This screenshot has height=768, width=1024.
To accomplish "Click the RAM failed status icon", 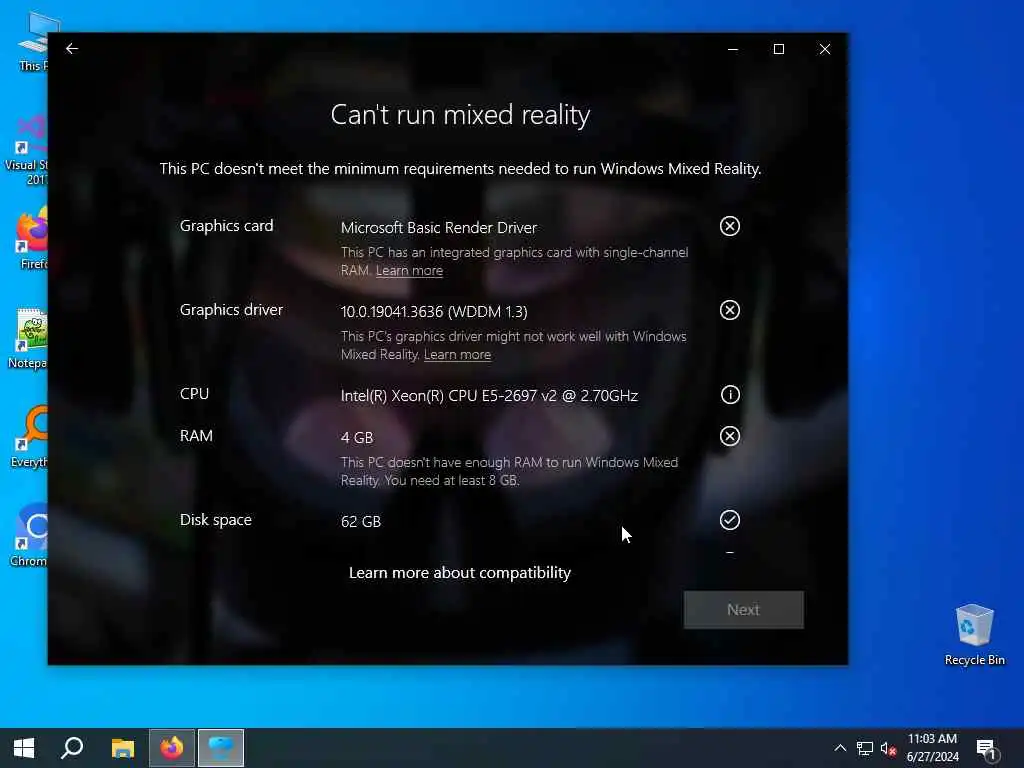I will coord(729,436).
